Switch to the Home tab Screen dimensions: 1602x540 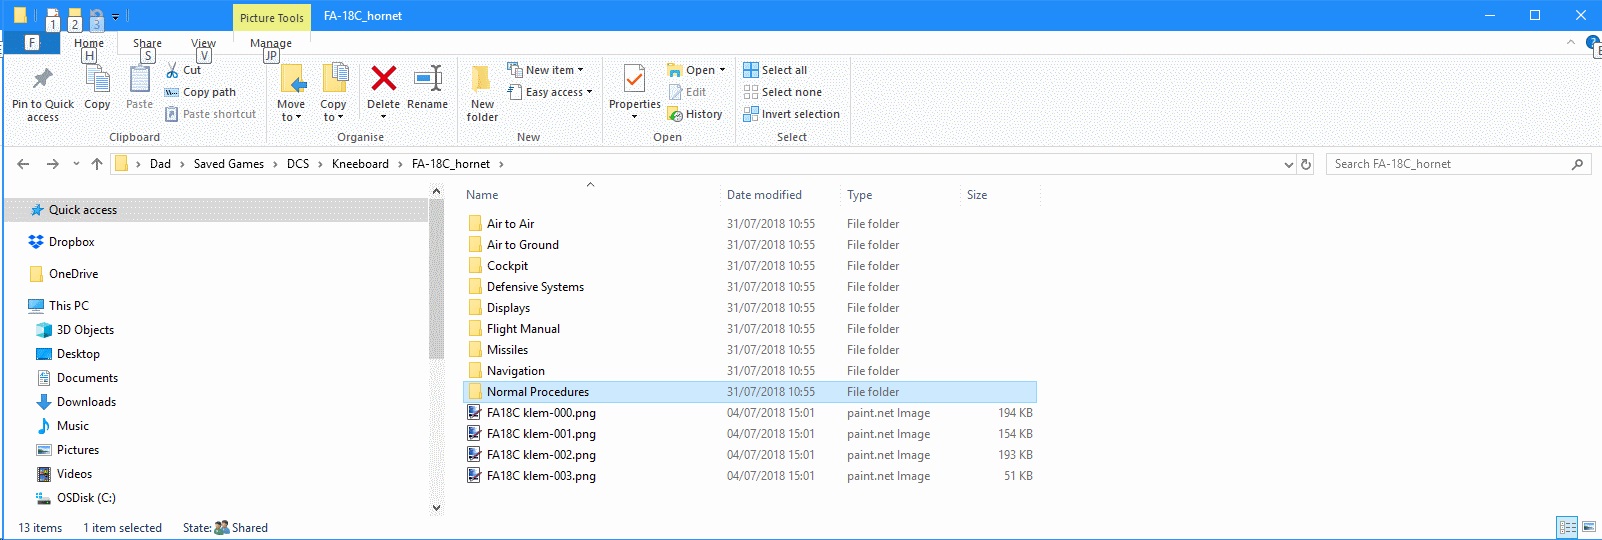89,43
